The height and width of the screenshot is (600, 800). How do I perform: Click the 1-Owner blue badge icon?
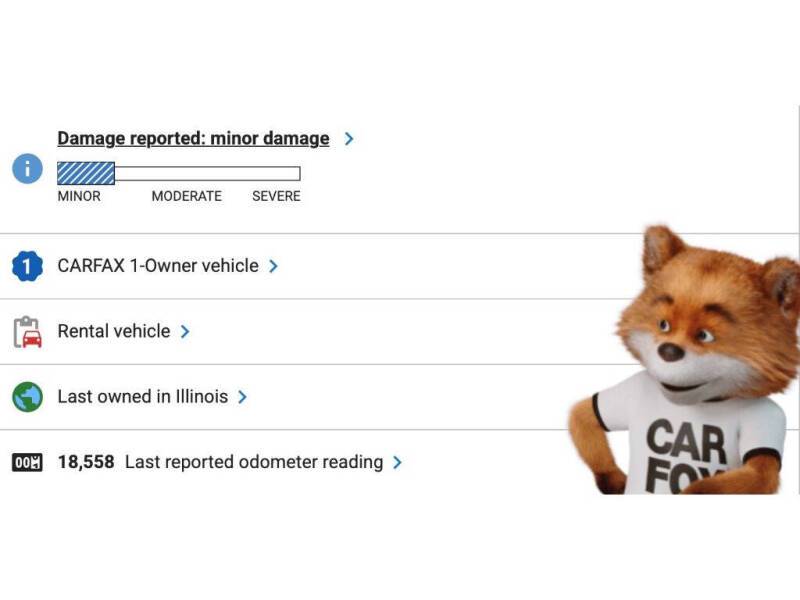point(27,266)
